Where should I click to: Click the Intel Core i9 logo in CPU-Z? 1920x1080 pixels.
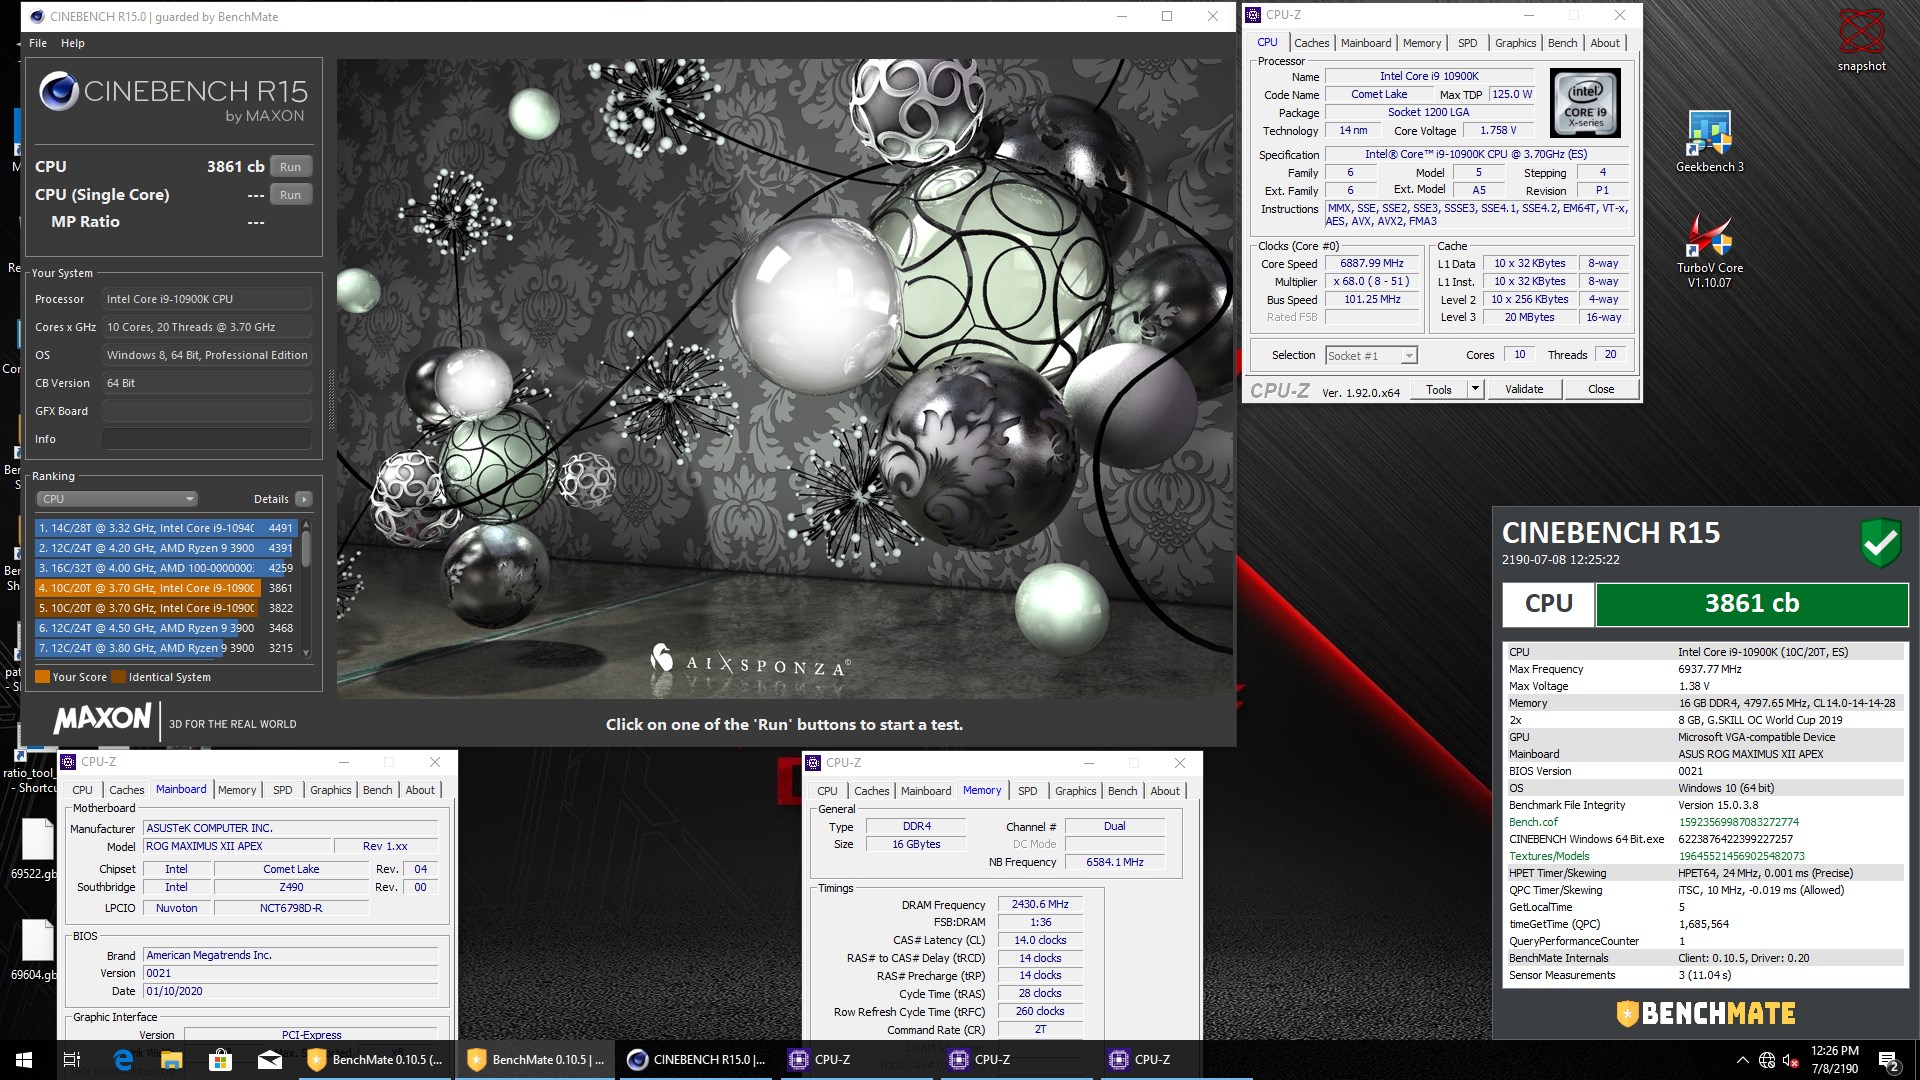[x=1586, y=104]
